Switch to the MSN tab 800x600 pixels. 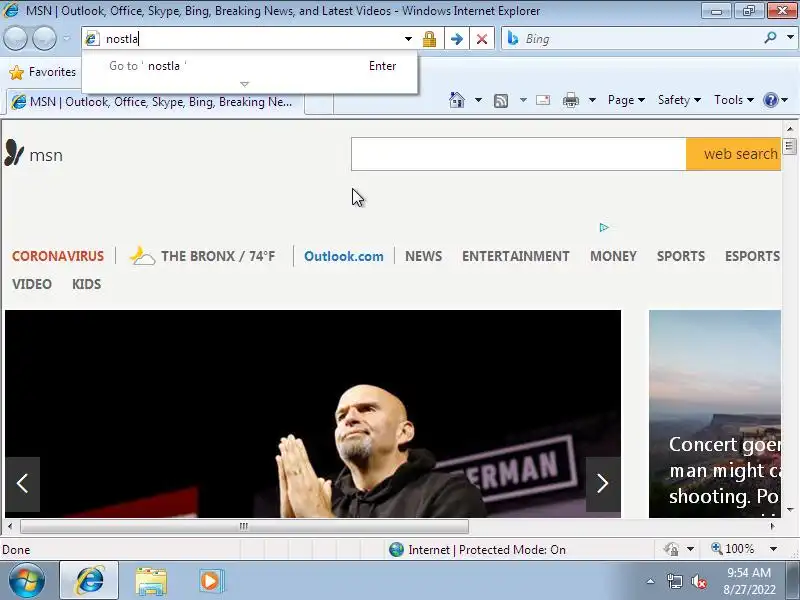tap(155, 102)
